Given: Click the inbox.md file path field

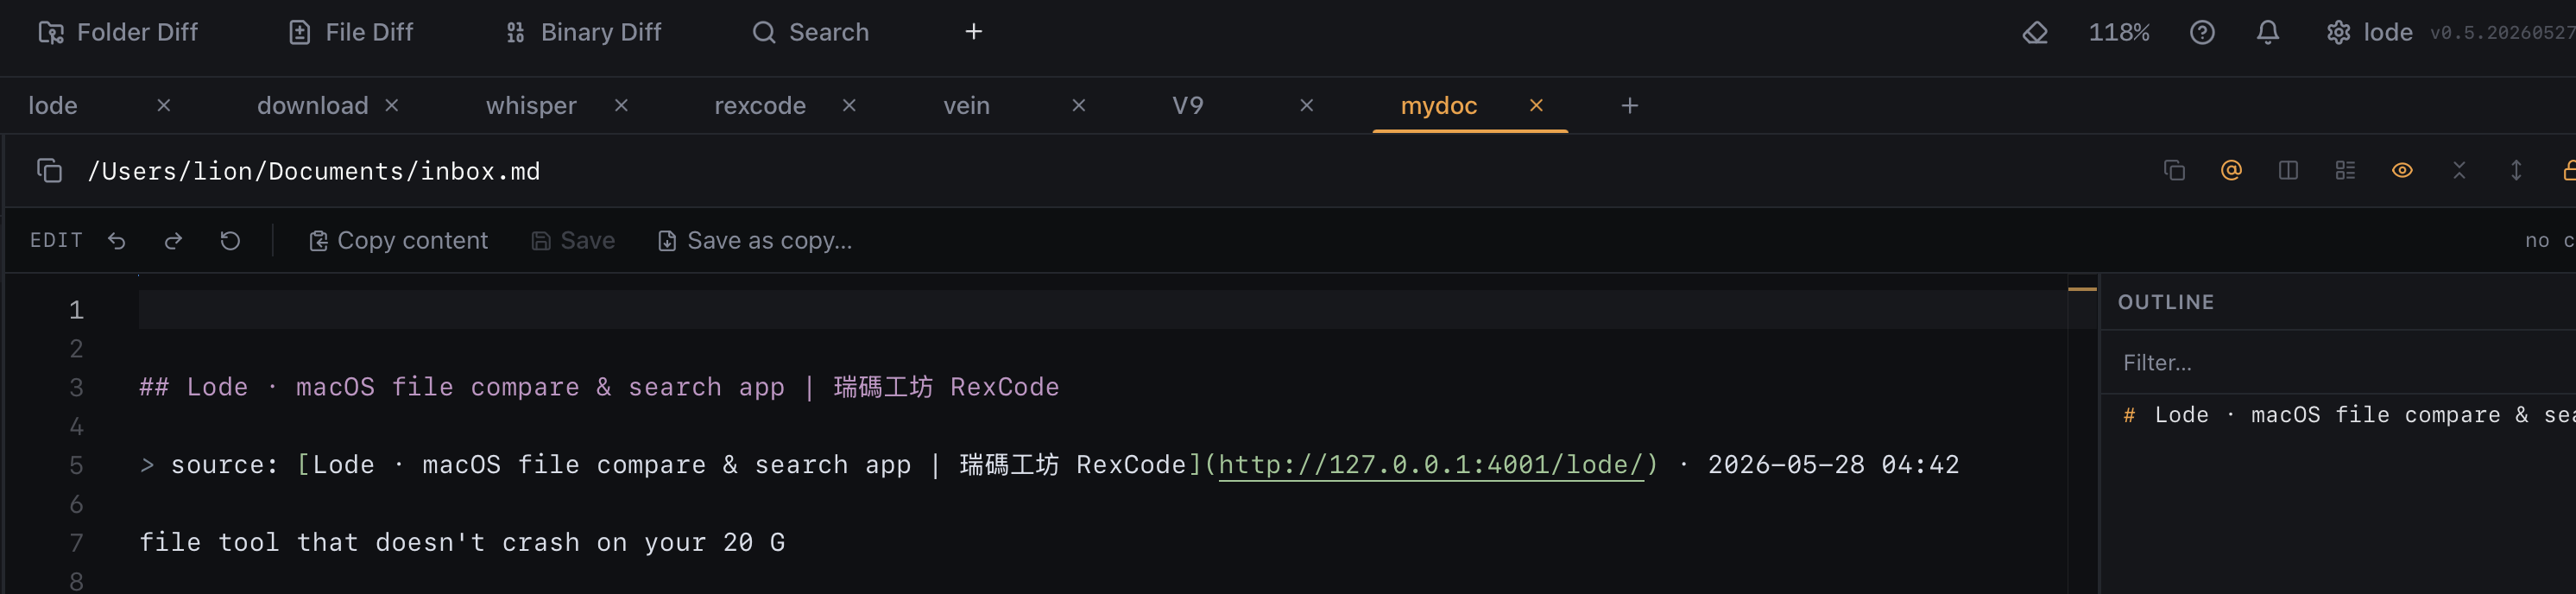Looking at the screenshot, I should click(x=313, y=171).
